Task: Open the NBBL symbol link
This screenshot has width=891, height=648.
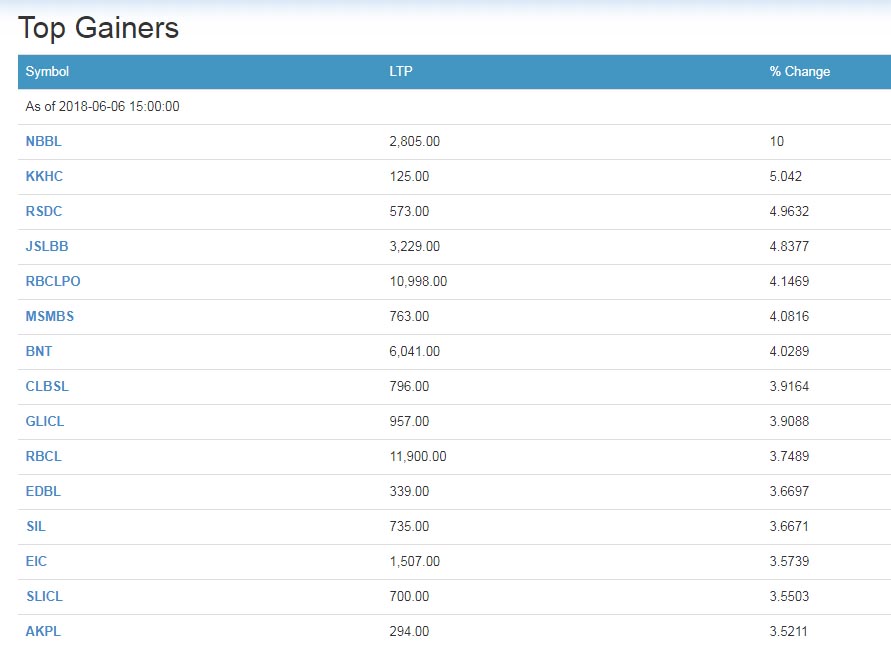Action: pyautogui.click(x=43, y=142)
